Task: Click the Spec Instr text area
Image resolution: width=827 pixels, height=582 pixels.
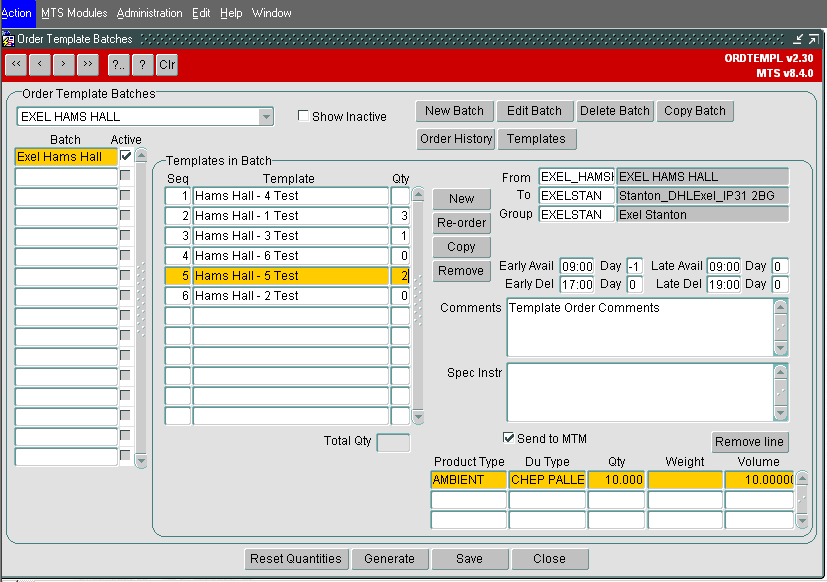Action: coord(640,392)
